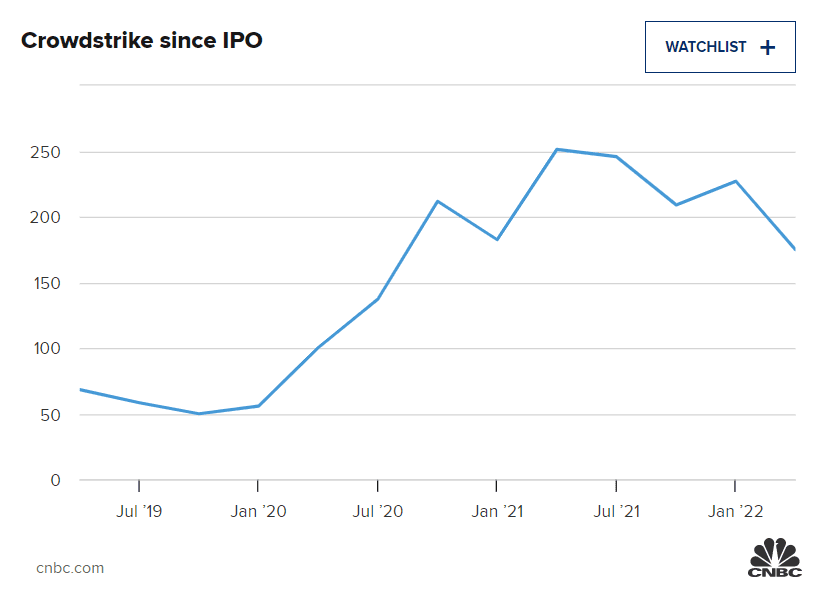Click the Jan '21 axis tick label

(x=497, y=512)
